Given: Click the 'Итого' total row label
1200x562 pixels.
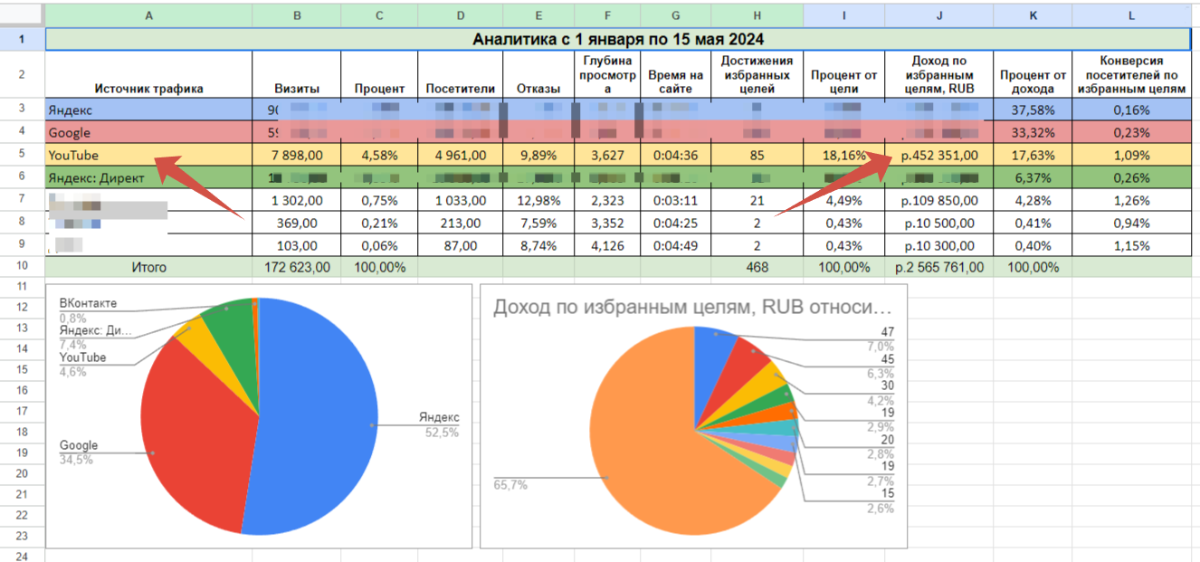Looking at the screenshot, I should tap(148, 267).
